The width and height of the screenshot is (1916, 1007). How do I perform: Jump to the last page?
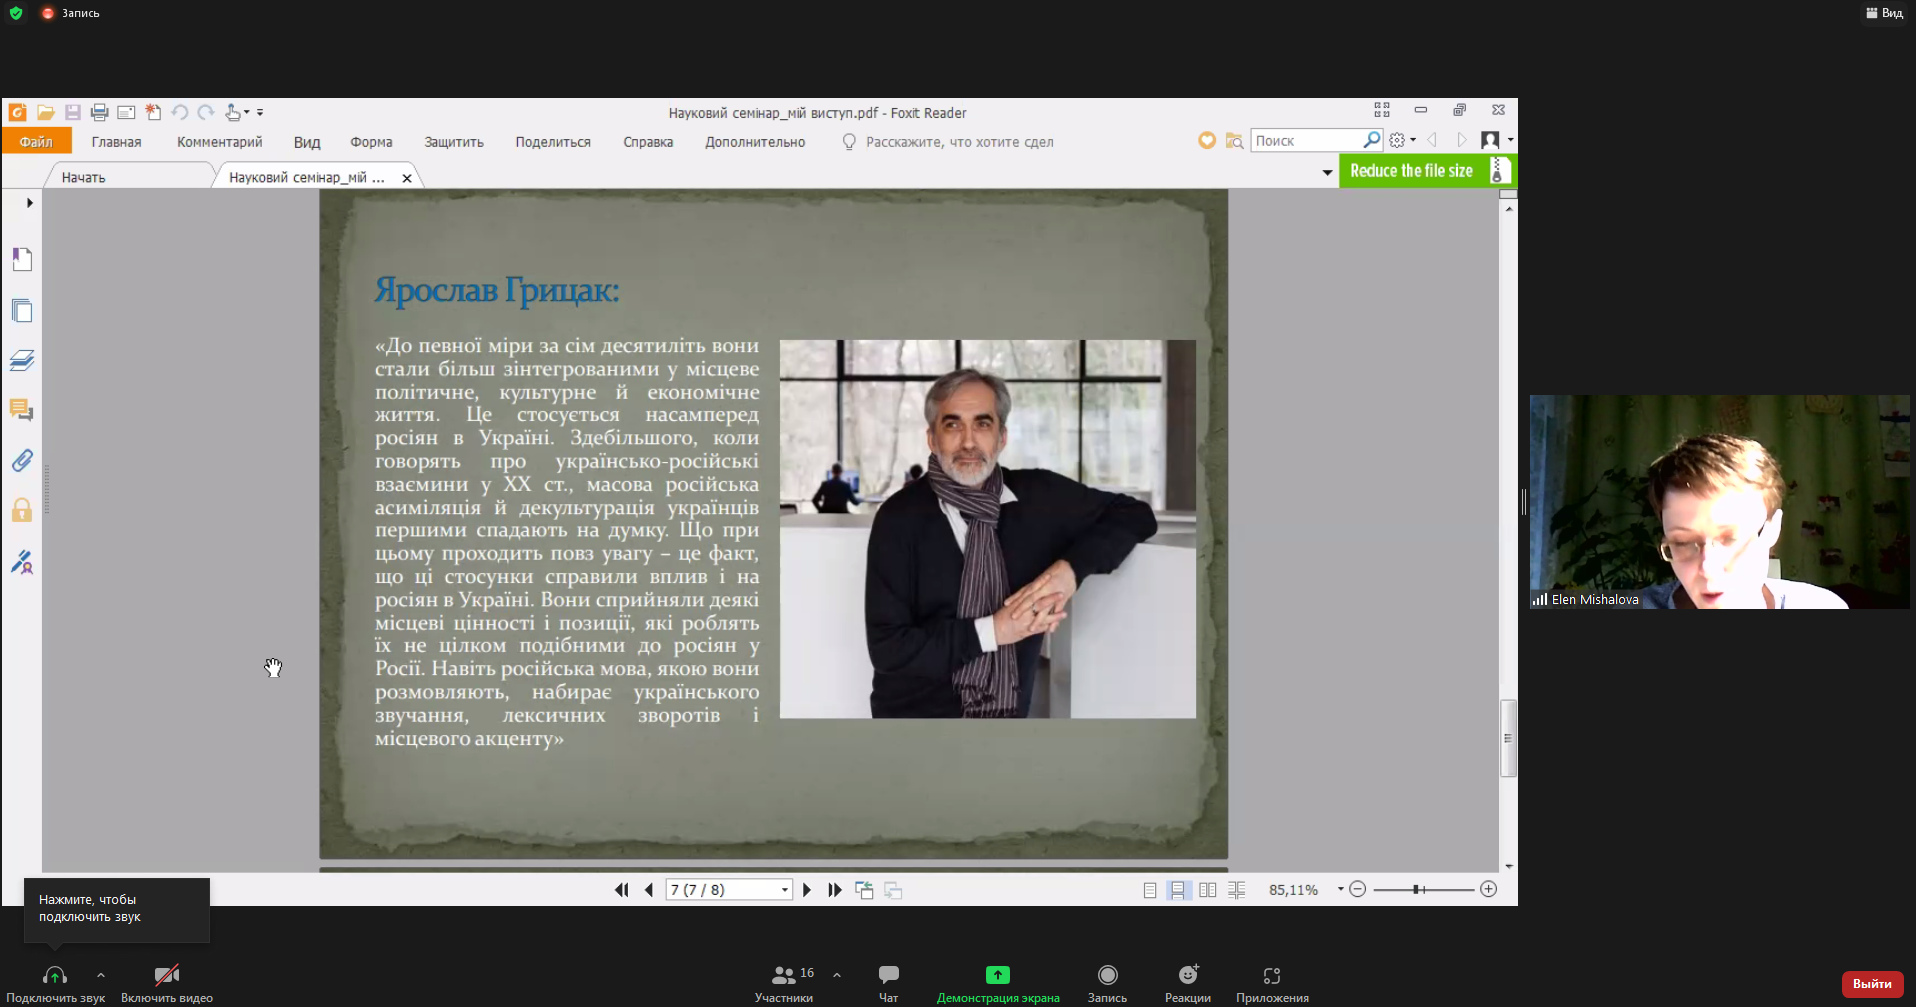pyautogui.click(x=834, y=890)
